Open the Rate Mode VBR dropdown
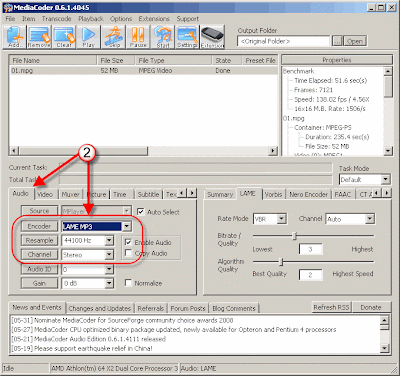Screen dimensions: 400x376 point(282,219)
